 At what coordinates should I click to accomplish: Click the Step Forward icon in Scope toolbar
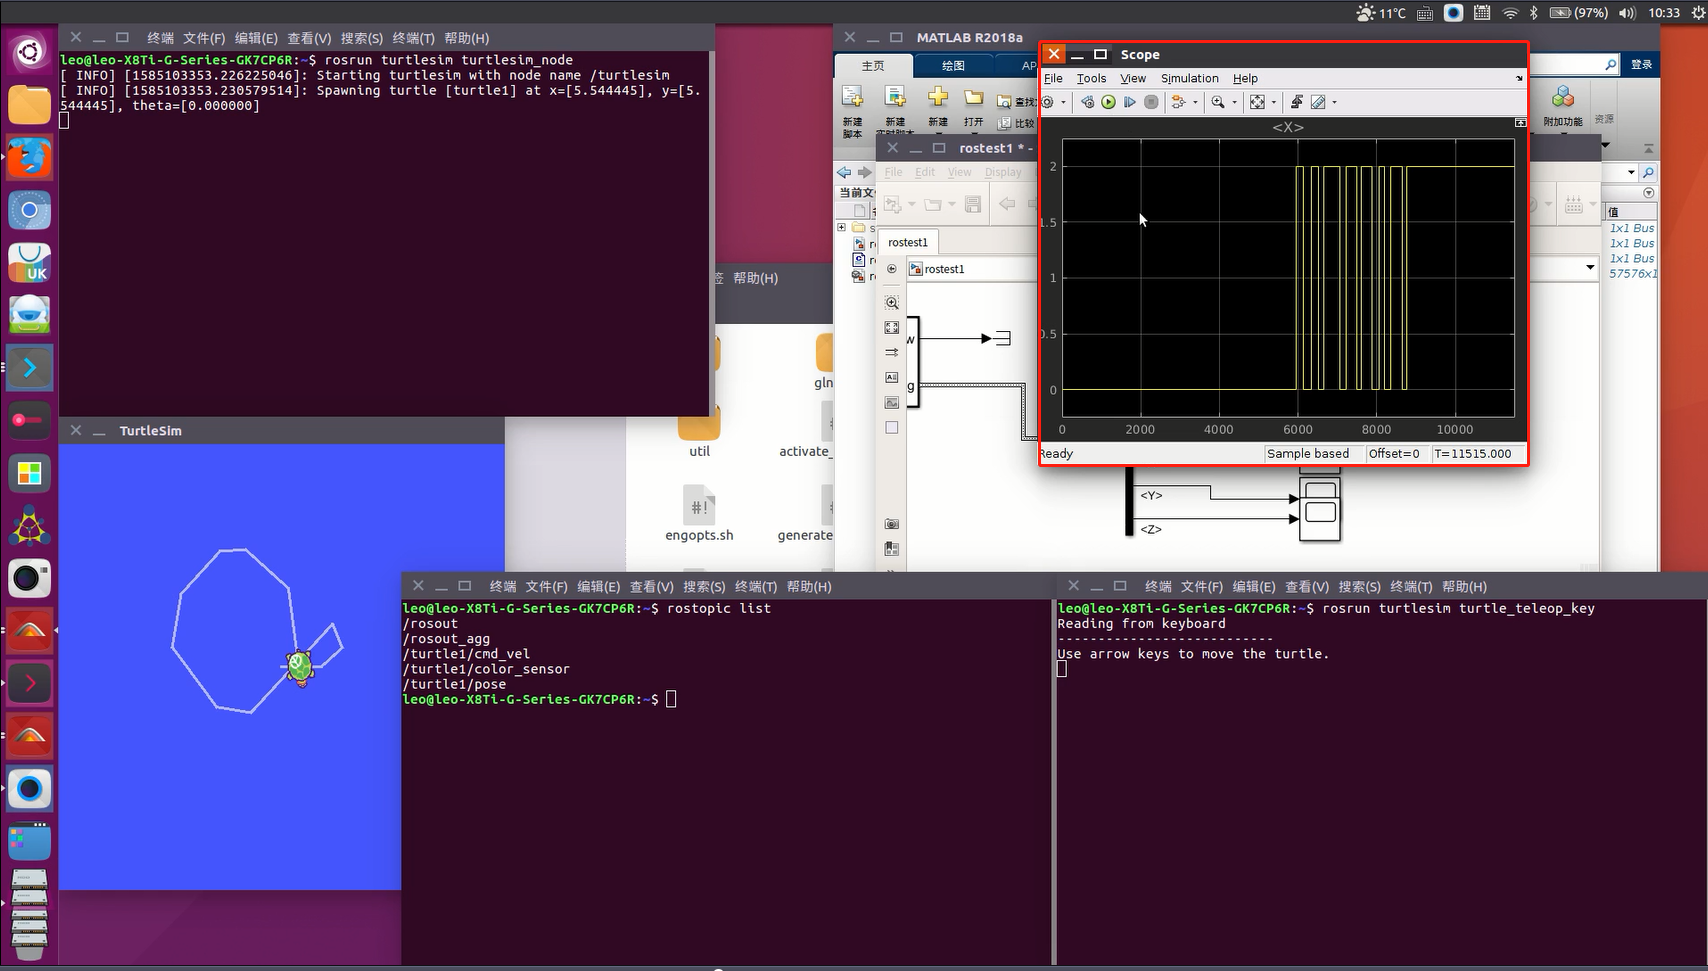(1130, 102)
